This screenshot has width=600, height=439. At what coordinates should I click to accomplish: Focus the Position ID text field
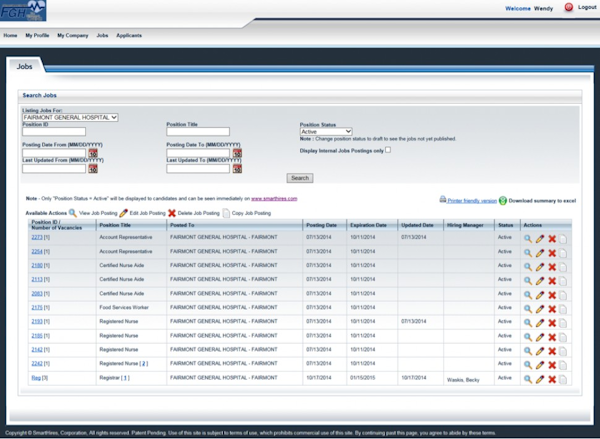(54, 131)
